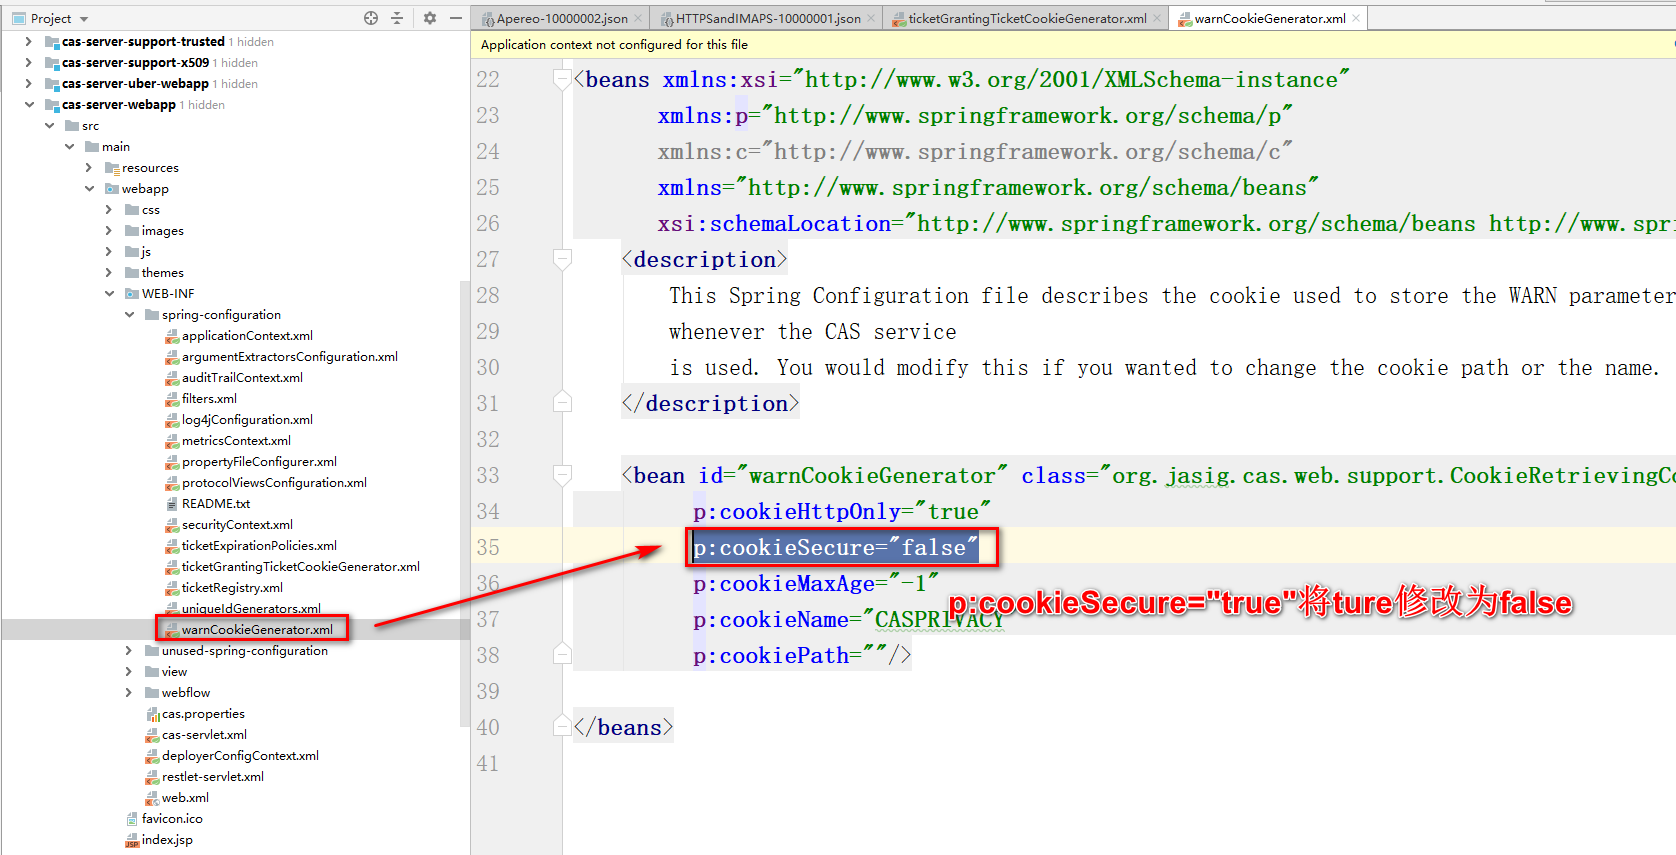1676x855 pixels.
Task: Click line number 35 in the gutter
Action: [488, 548]
